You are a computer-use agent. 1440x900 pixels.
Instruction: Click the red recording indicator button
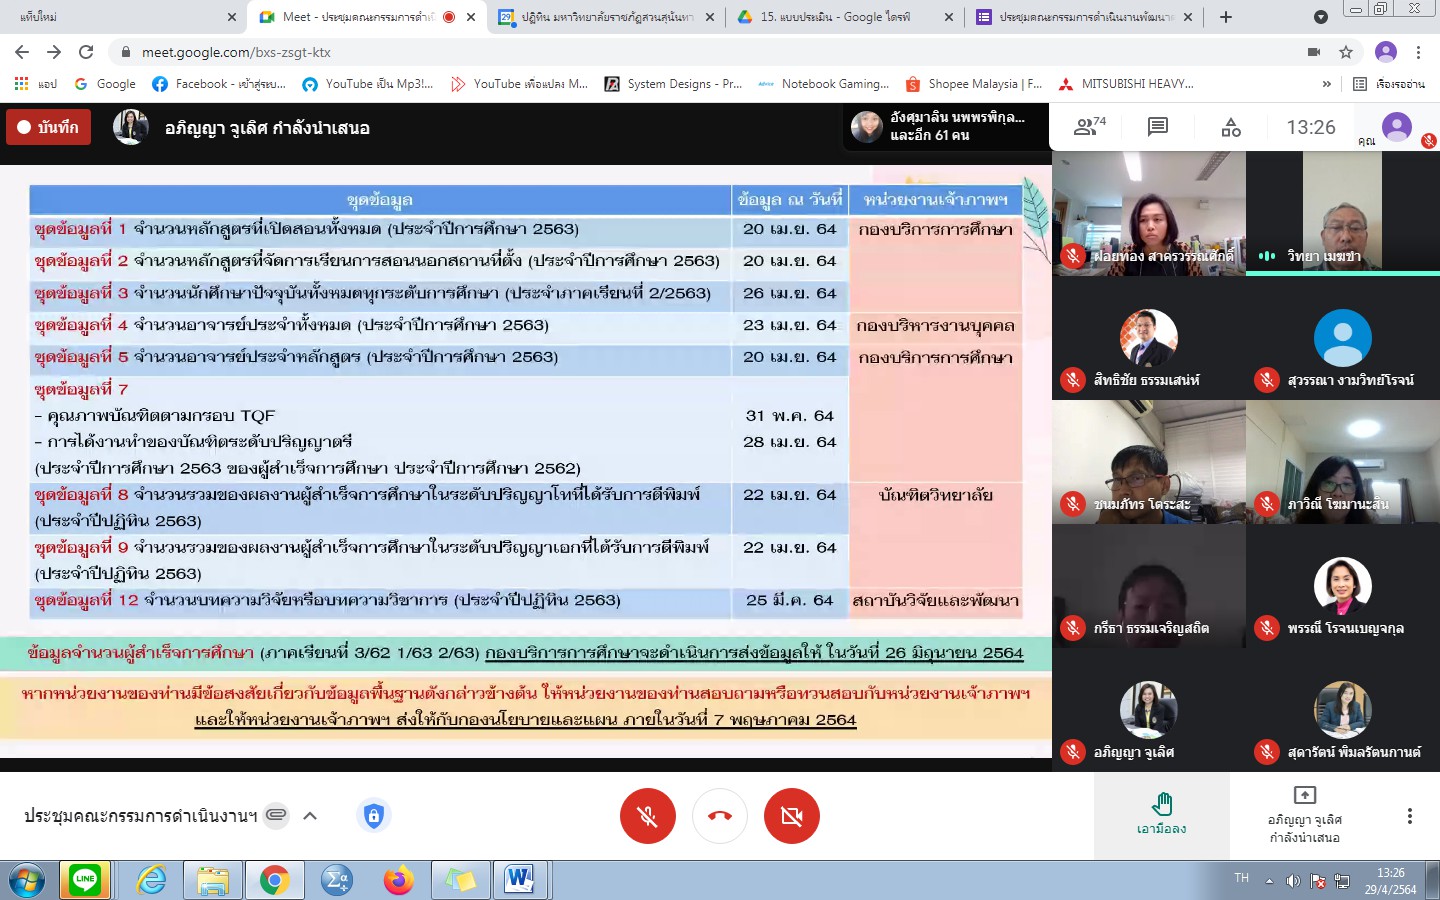[48, 127]
